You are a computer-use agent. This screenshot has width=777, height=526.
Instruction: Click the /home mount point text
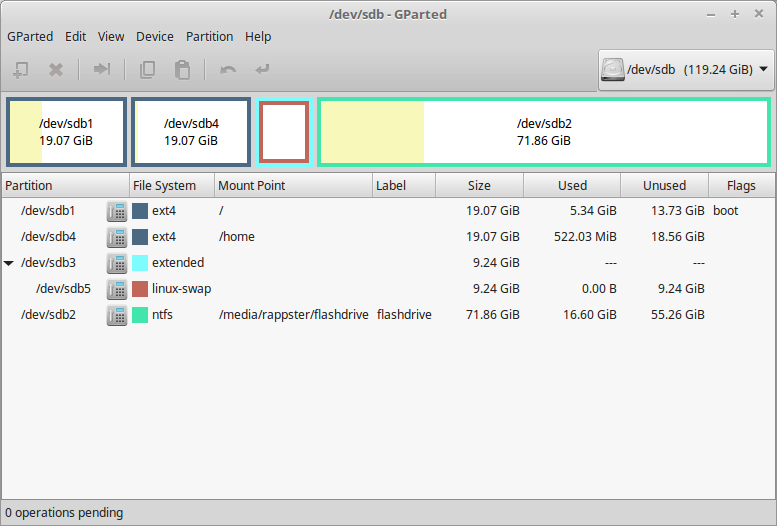[236, 237]
